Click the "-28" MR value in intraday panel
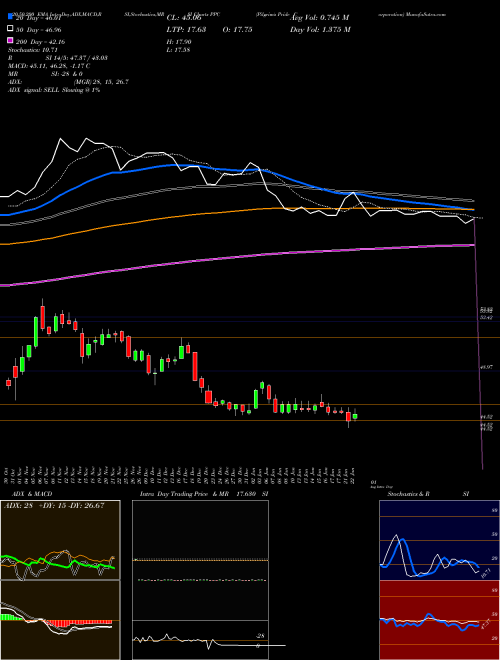The image size is (500, 660). pyautogui.click(x=260, y=636)
